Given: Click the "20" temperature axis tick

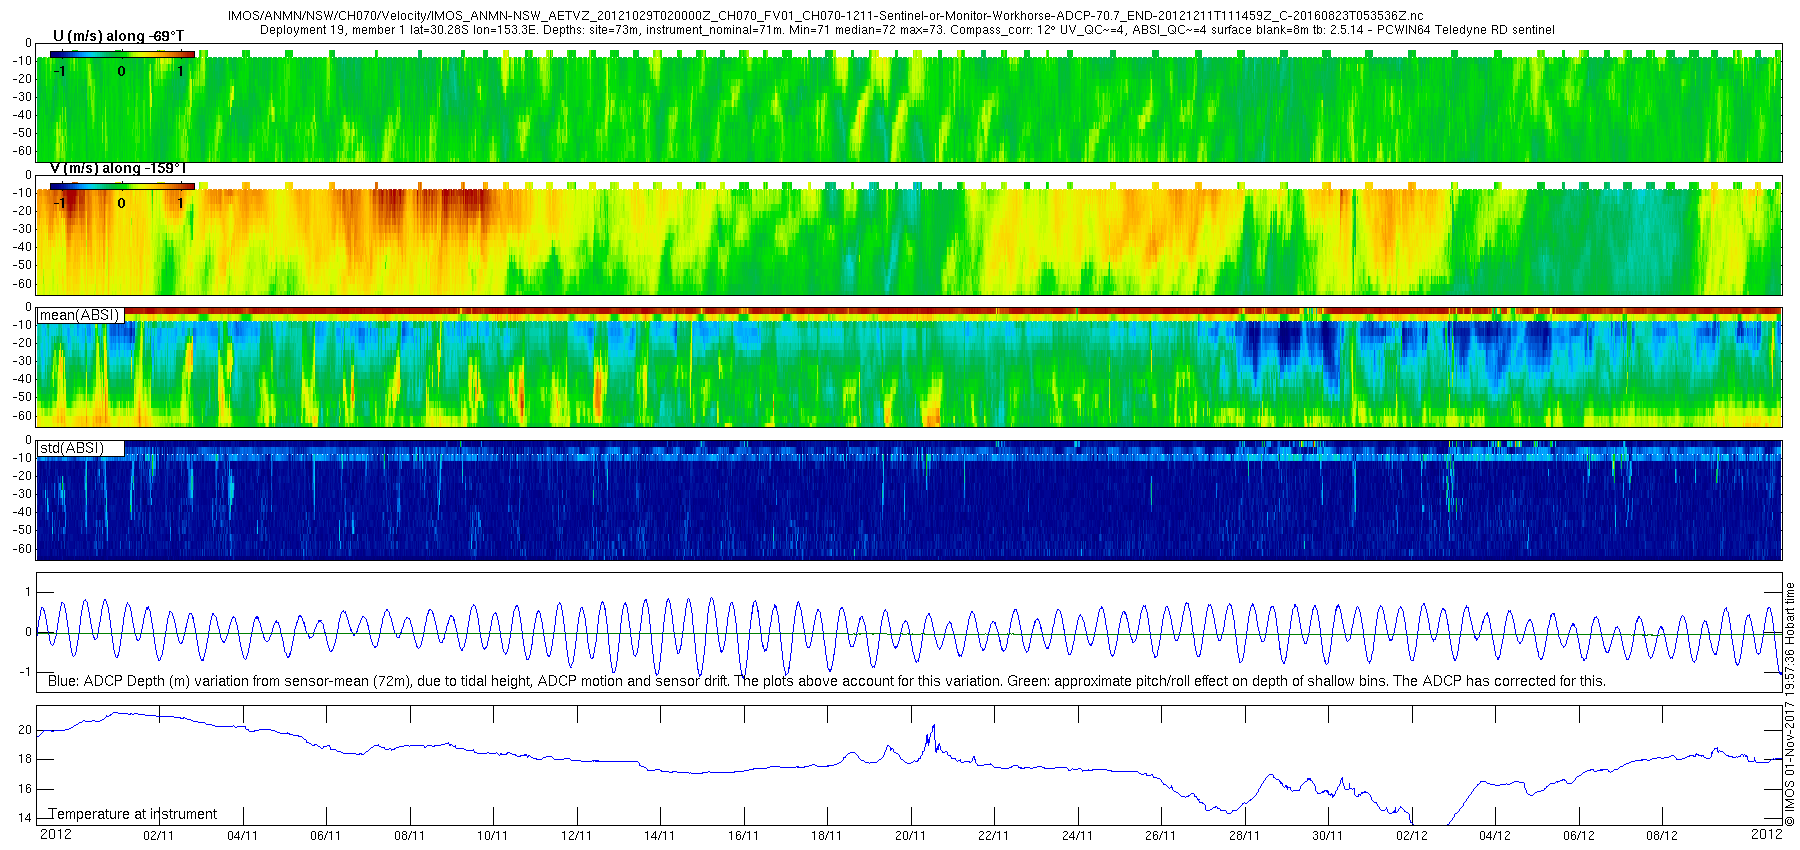Looking at the screenshot, I should coord(25,730).
